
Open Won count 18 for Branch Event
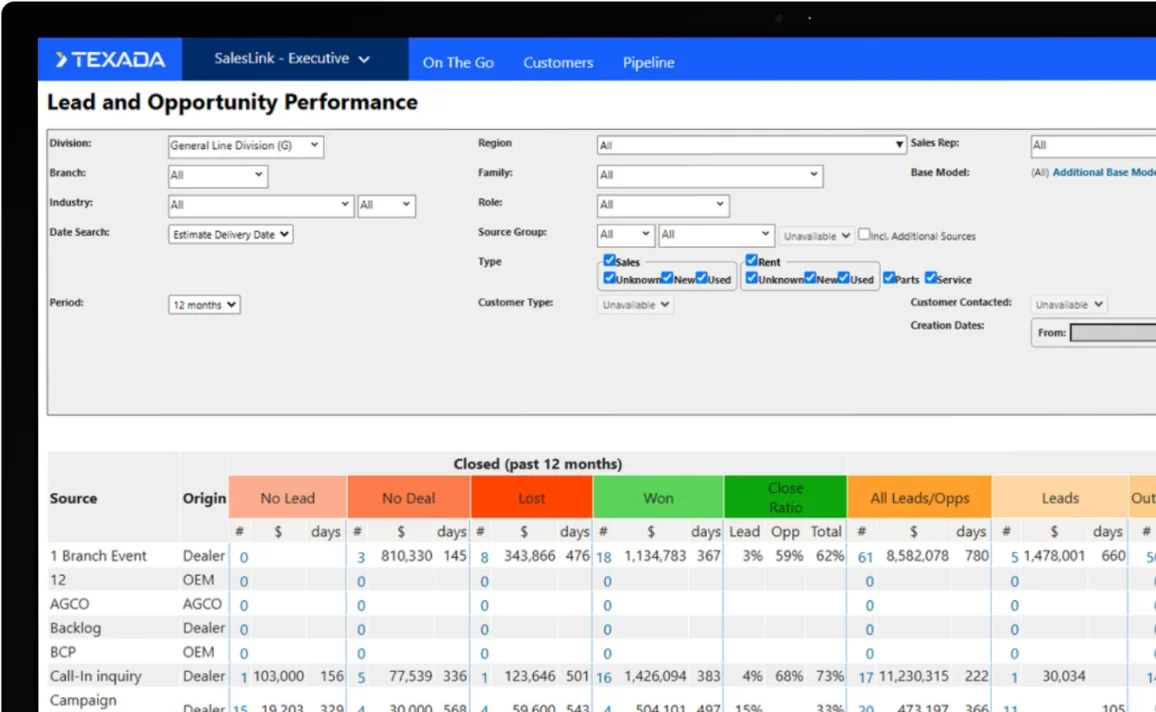[604, 557]
